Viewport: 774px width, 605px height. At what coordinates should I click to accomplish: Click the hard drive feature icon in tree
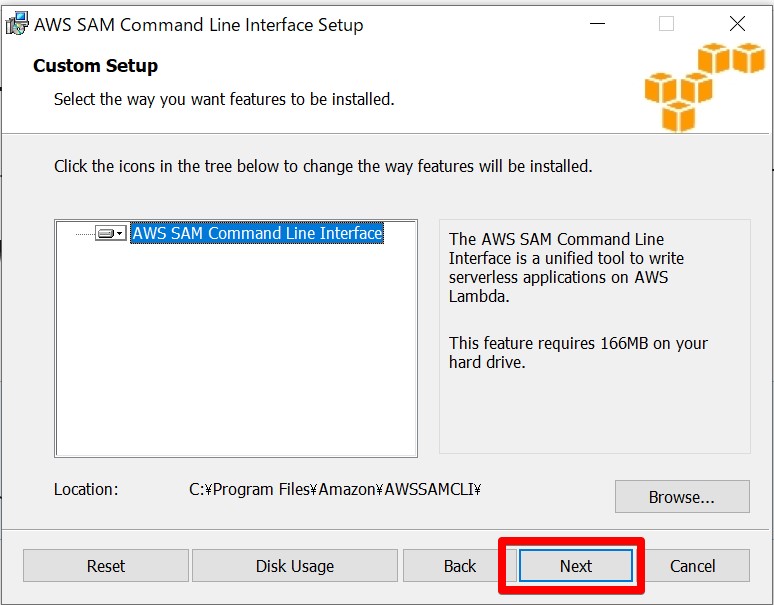[106, 233]
